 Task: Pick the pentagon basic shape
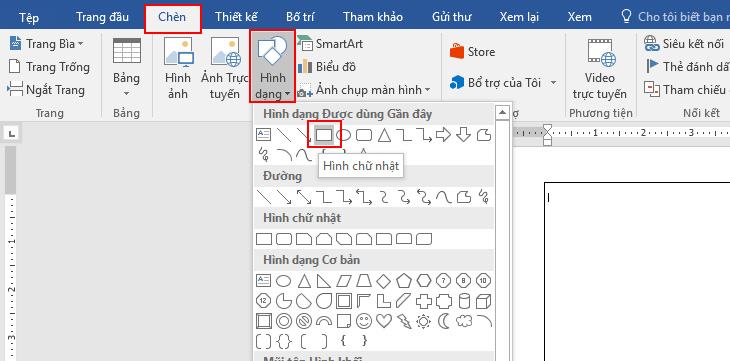pyautogui.click(x=404, y=281)
